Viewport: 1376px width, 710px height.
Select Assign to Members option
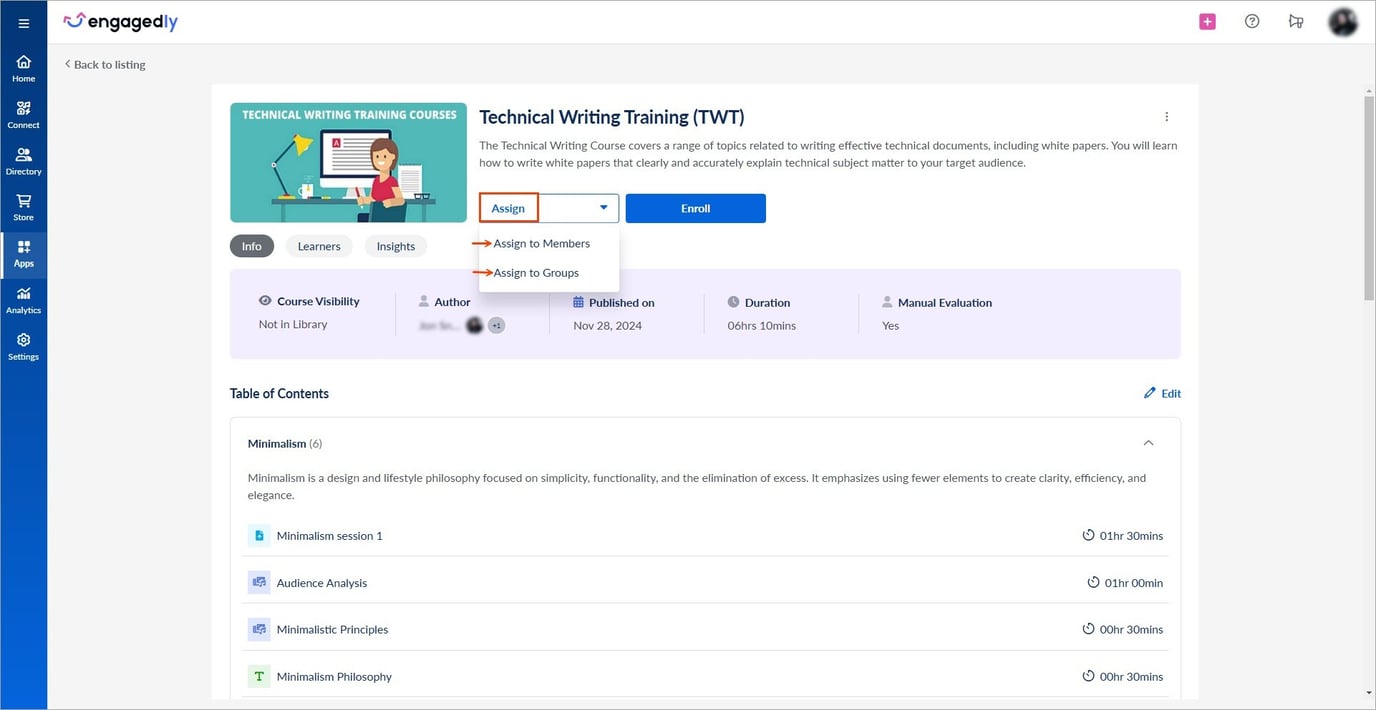pyautogui.click(x=541, y=244)
